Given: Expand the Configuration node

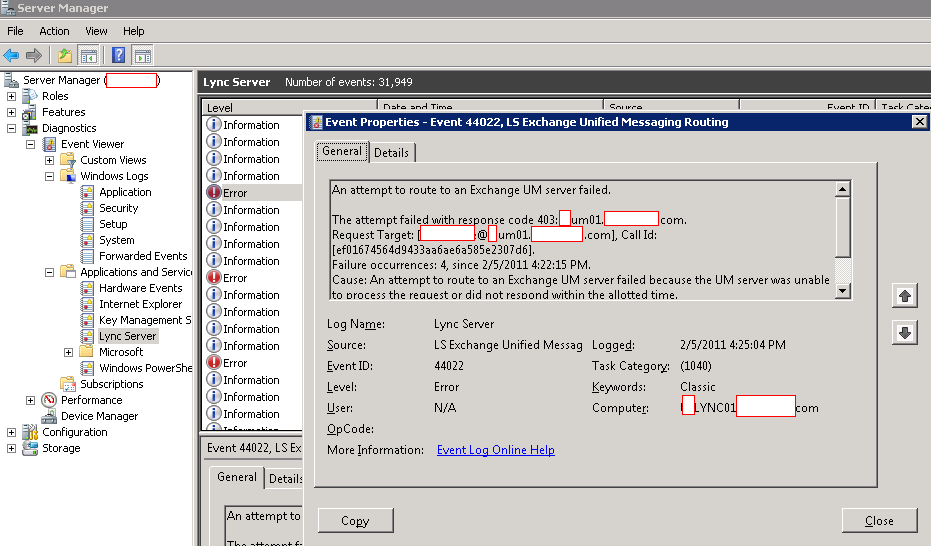Looking at the screenshot, I should pos(11,433).
